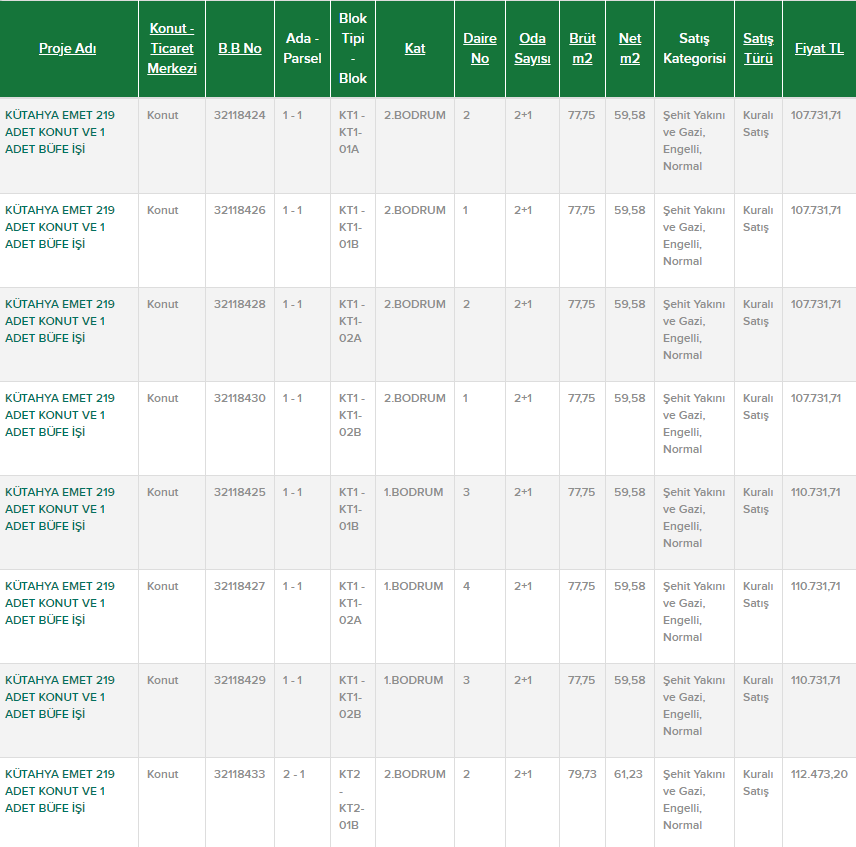
Task: Open project link in row 32118429
Action: (x=60, y=697)
